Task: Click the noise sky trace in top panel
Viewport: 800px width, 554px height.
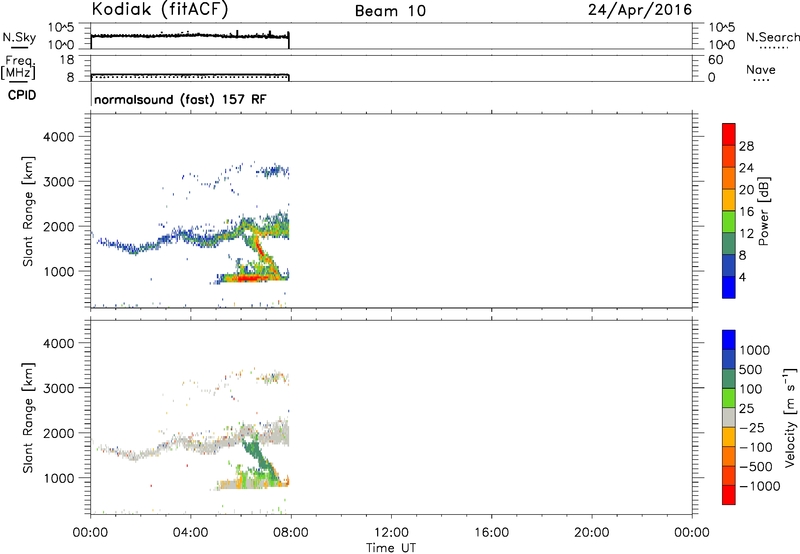Action: (190, 36)
